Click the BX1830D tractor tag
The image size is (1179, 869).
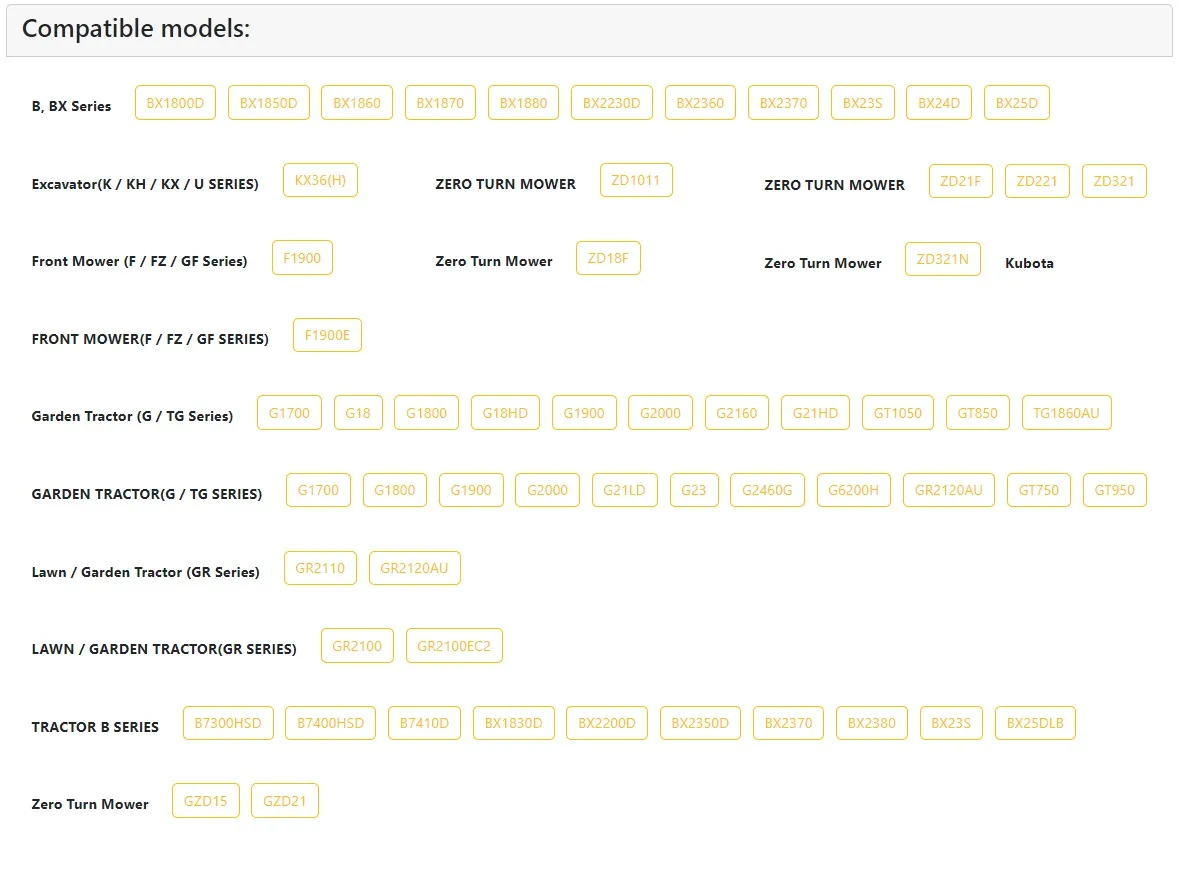[514, 723]
